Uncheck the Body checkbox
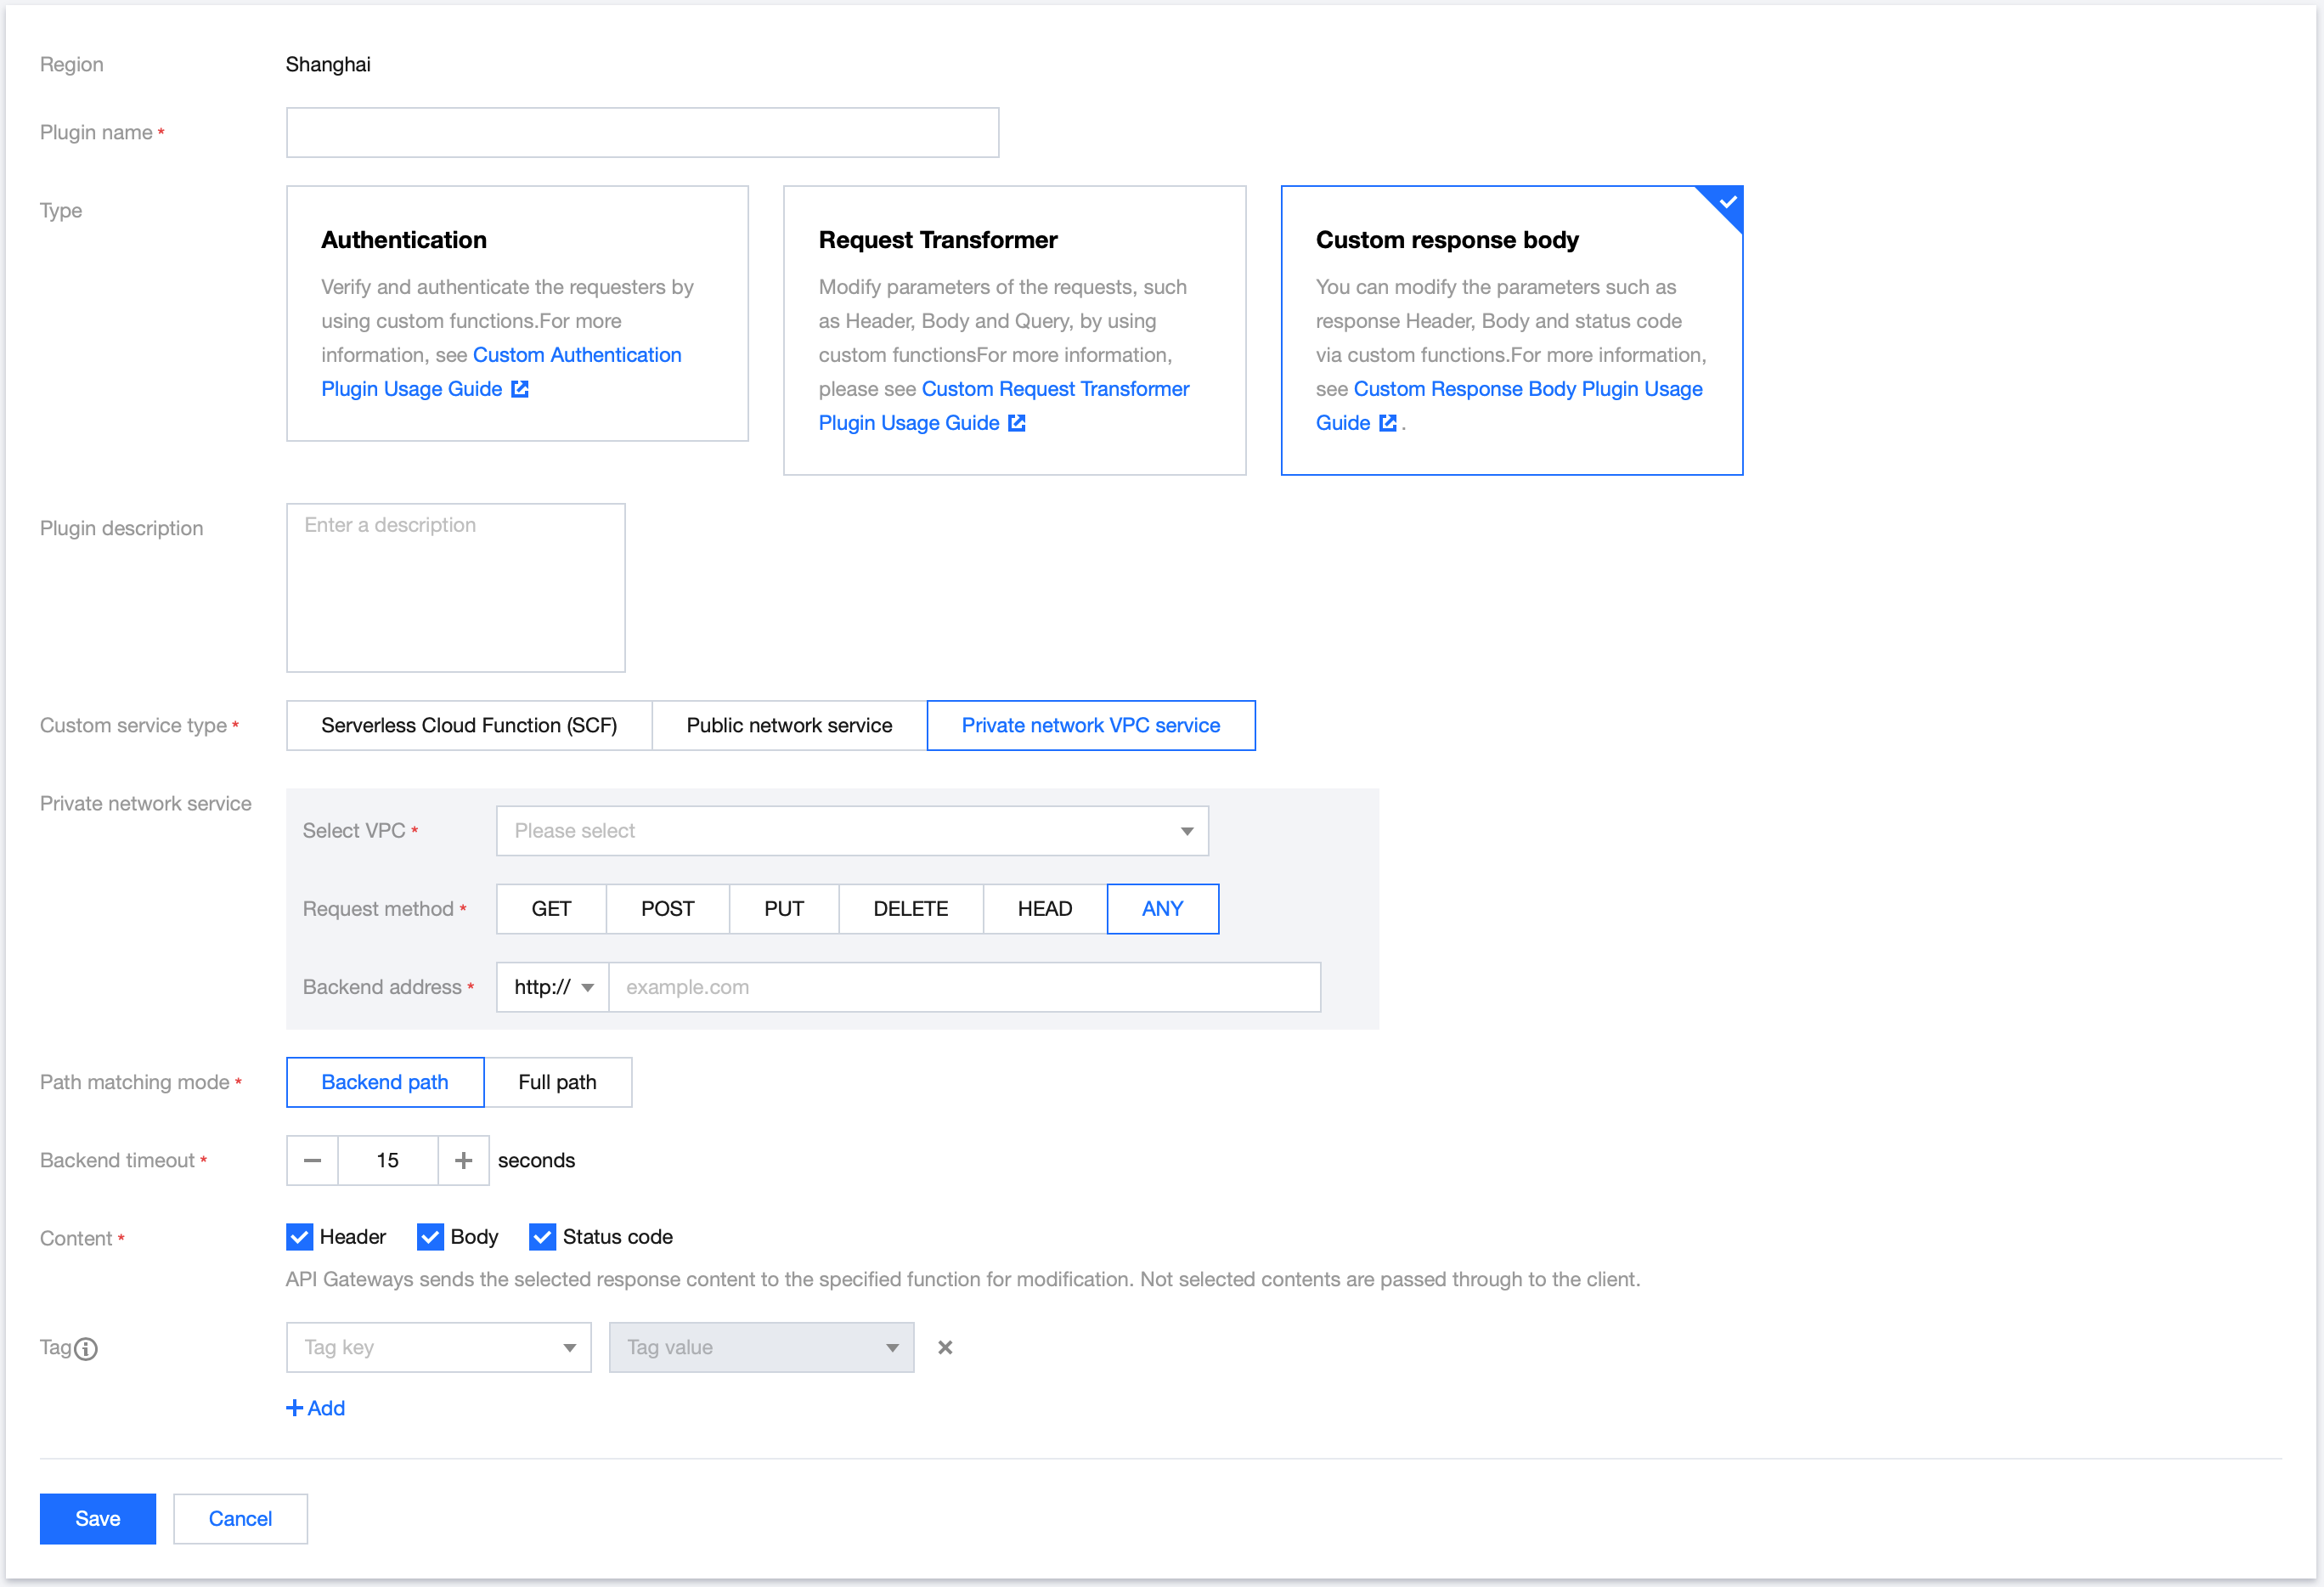This screenshot has height=1587, width=2324. click(x=430, y=1237)
